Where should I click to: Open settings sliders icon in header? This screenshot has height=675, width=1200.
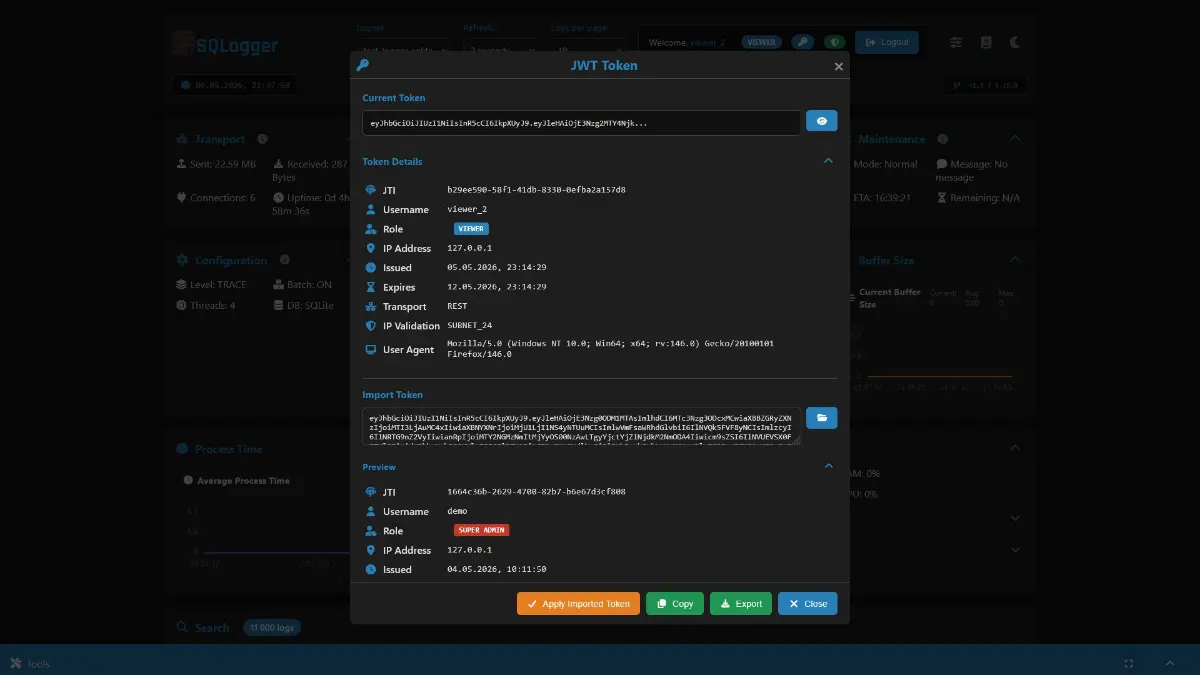(957, 42)
